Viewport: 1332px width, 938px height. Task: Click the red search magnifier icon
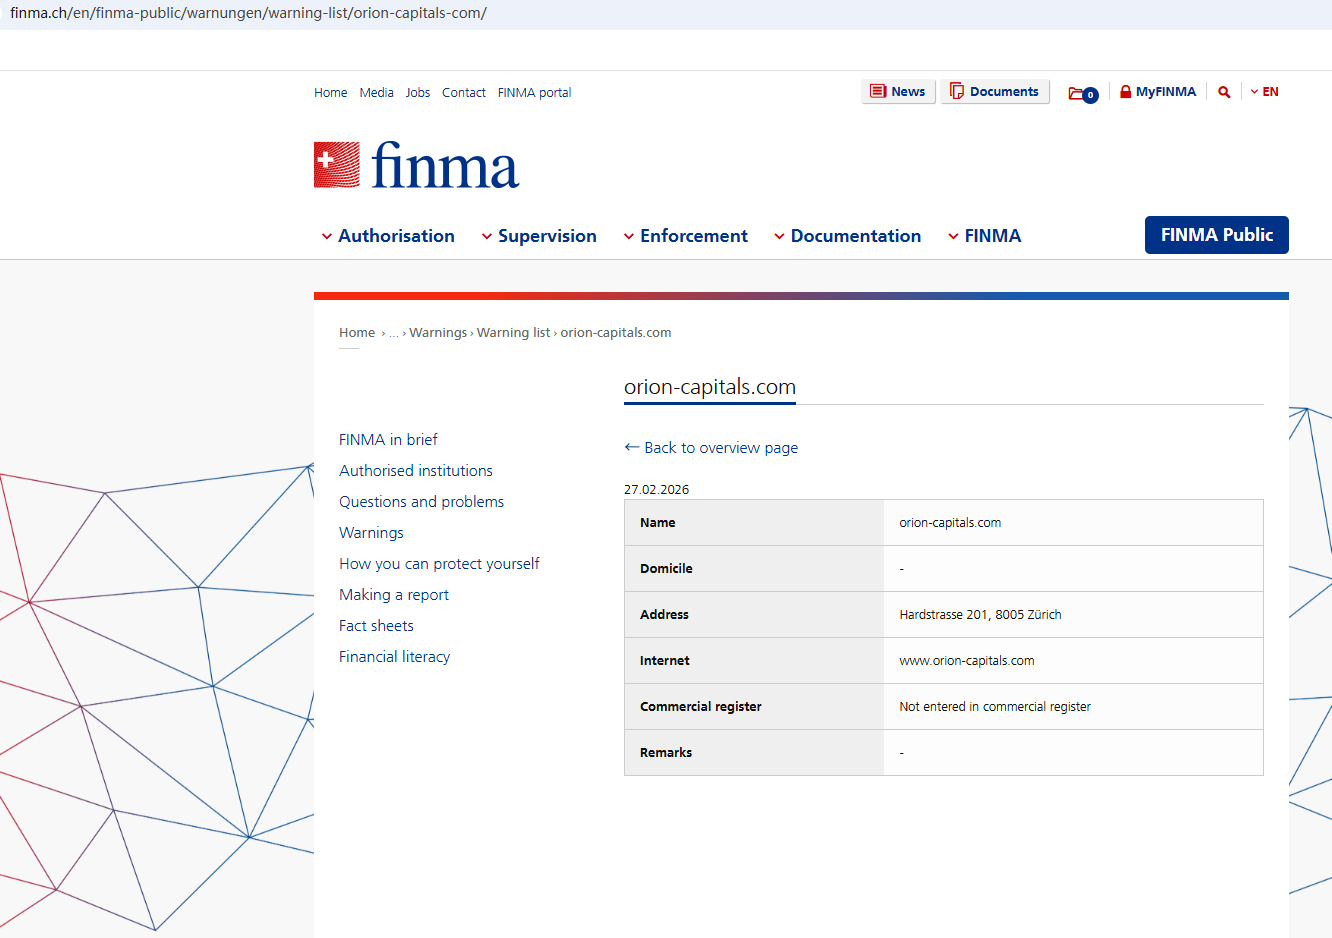[1224, 92]
